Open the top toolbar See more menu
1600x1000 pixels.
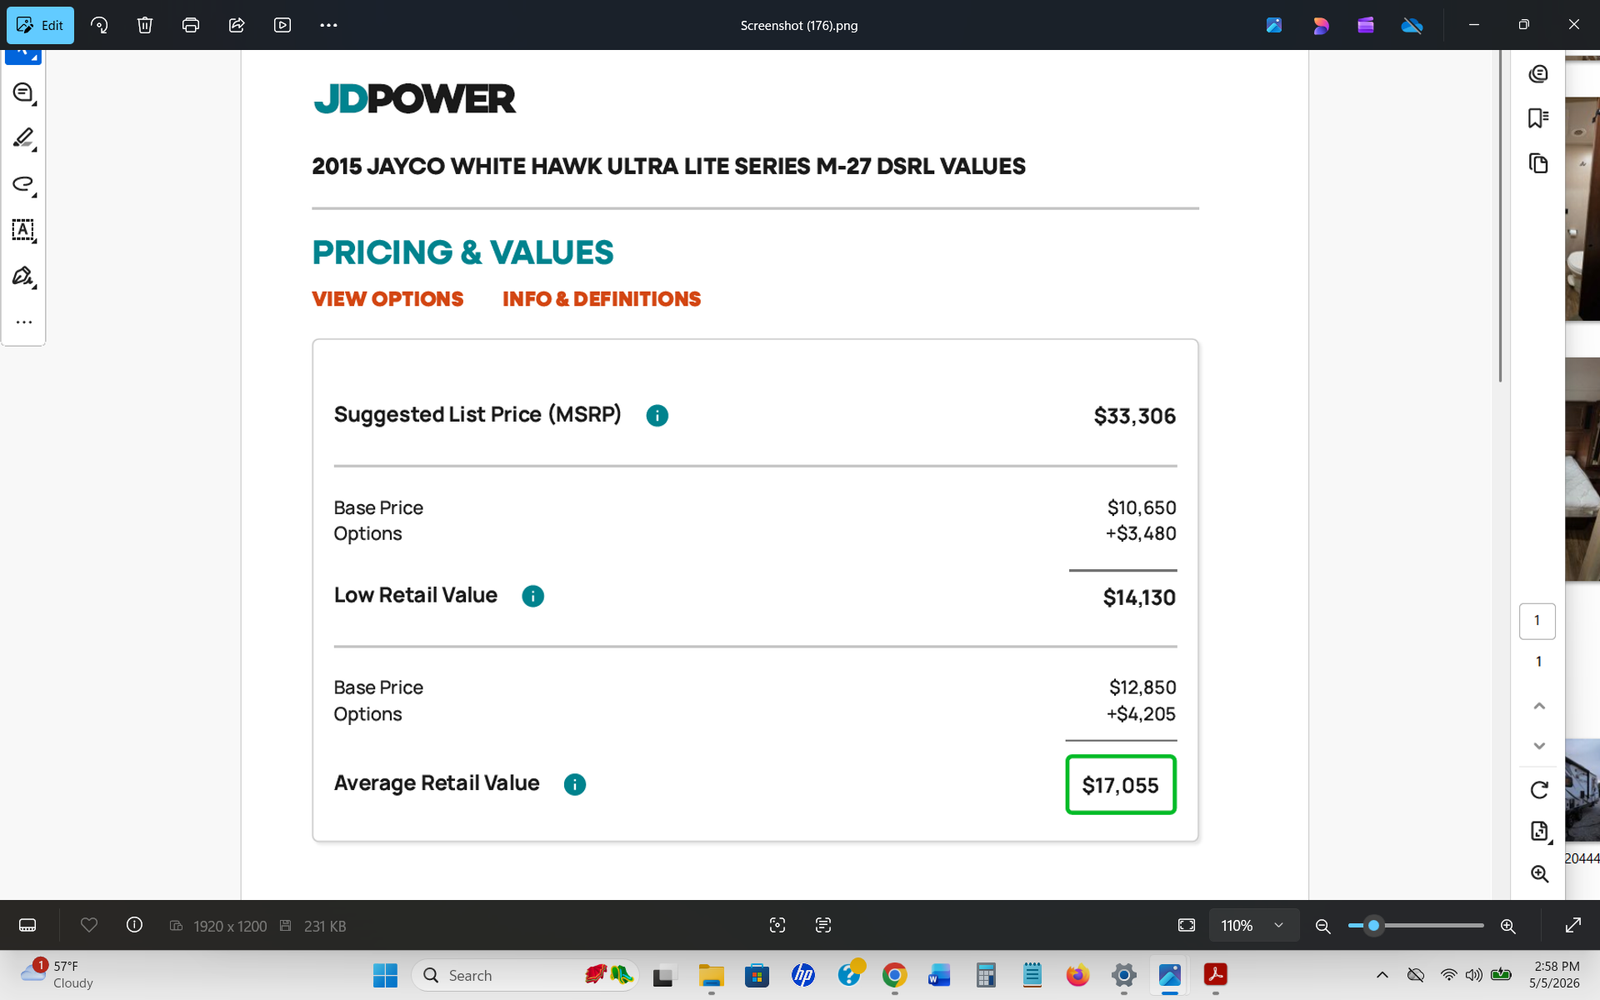click(x=329, y=25)
